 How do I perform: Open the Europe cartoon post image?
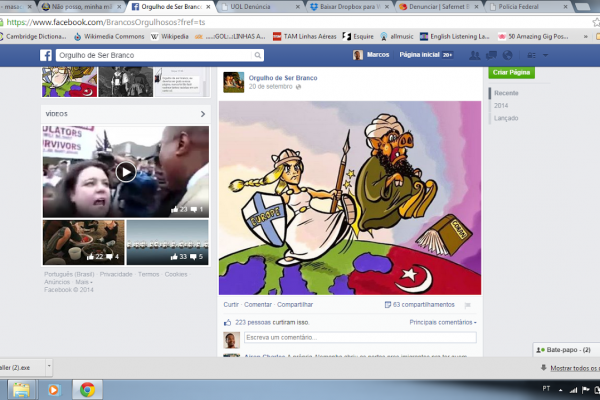pos(350,198)
